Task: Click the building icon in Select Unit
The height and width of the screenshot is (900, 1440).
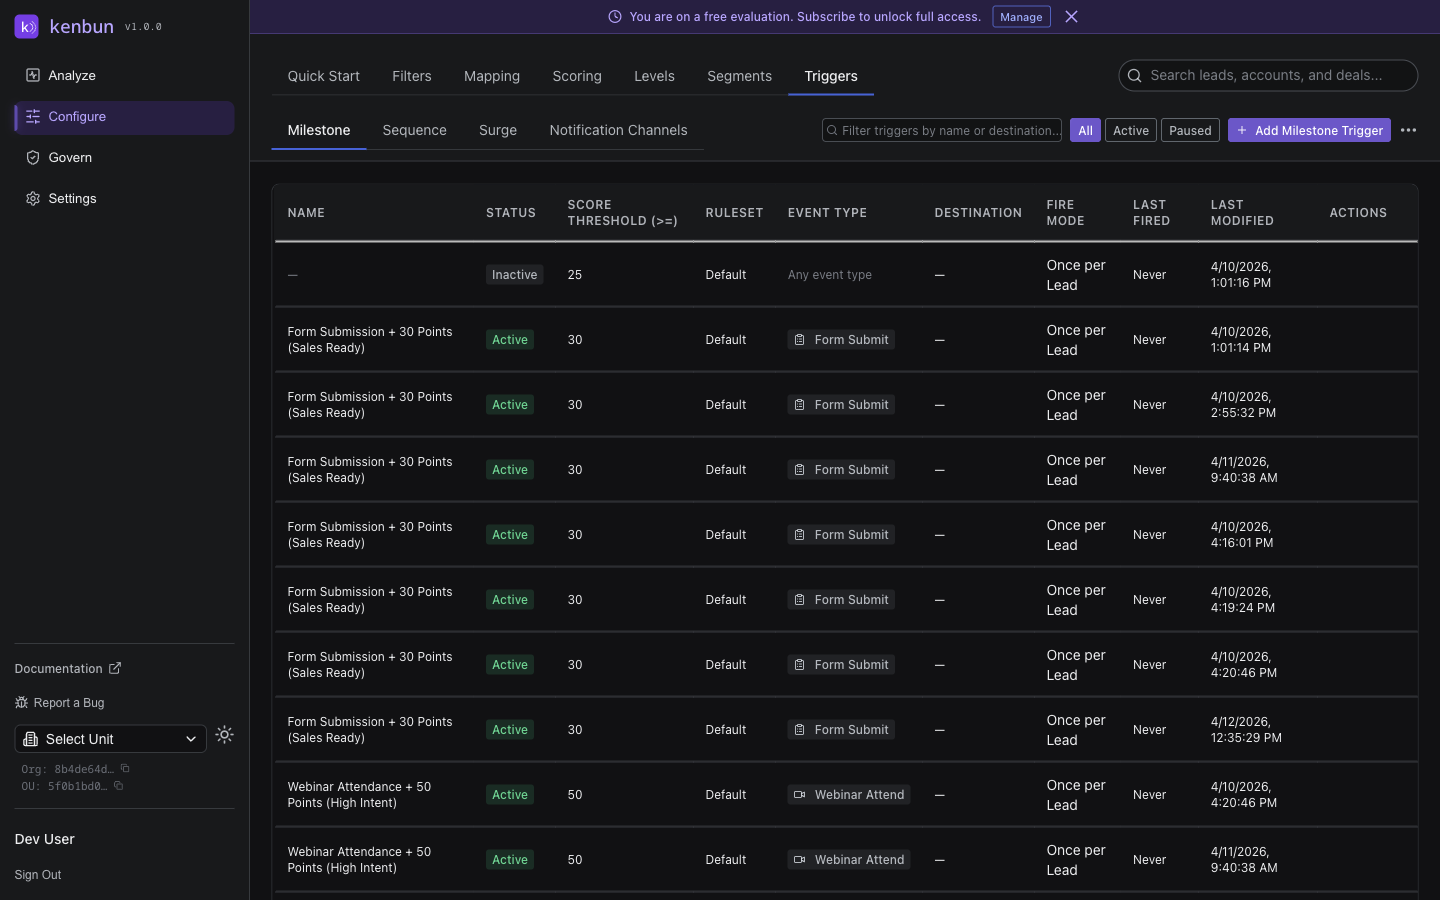Action: pyautogui.click(x=31, y=739)
